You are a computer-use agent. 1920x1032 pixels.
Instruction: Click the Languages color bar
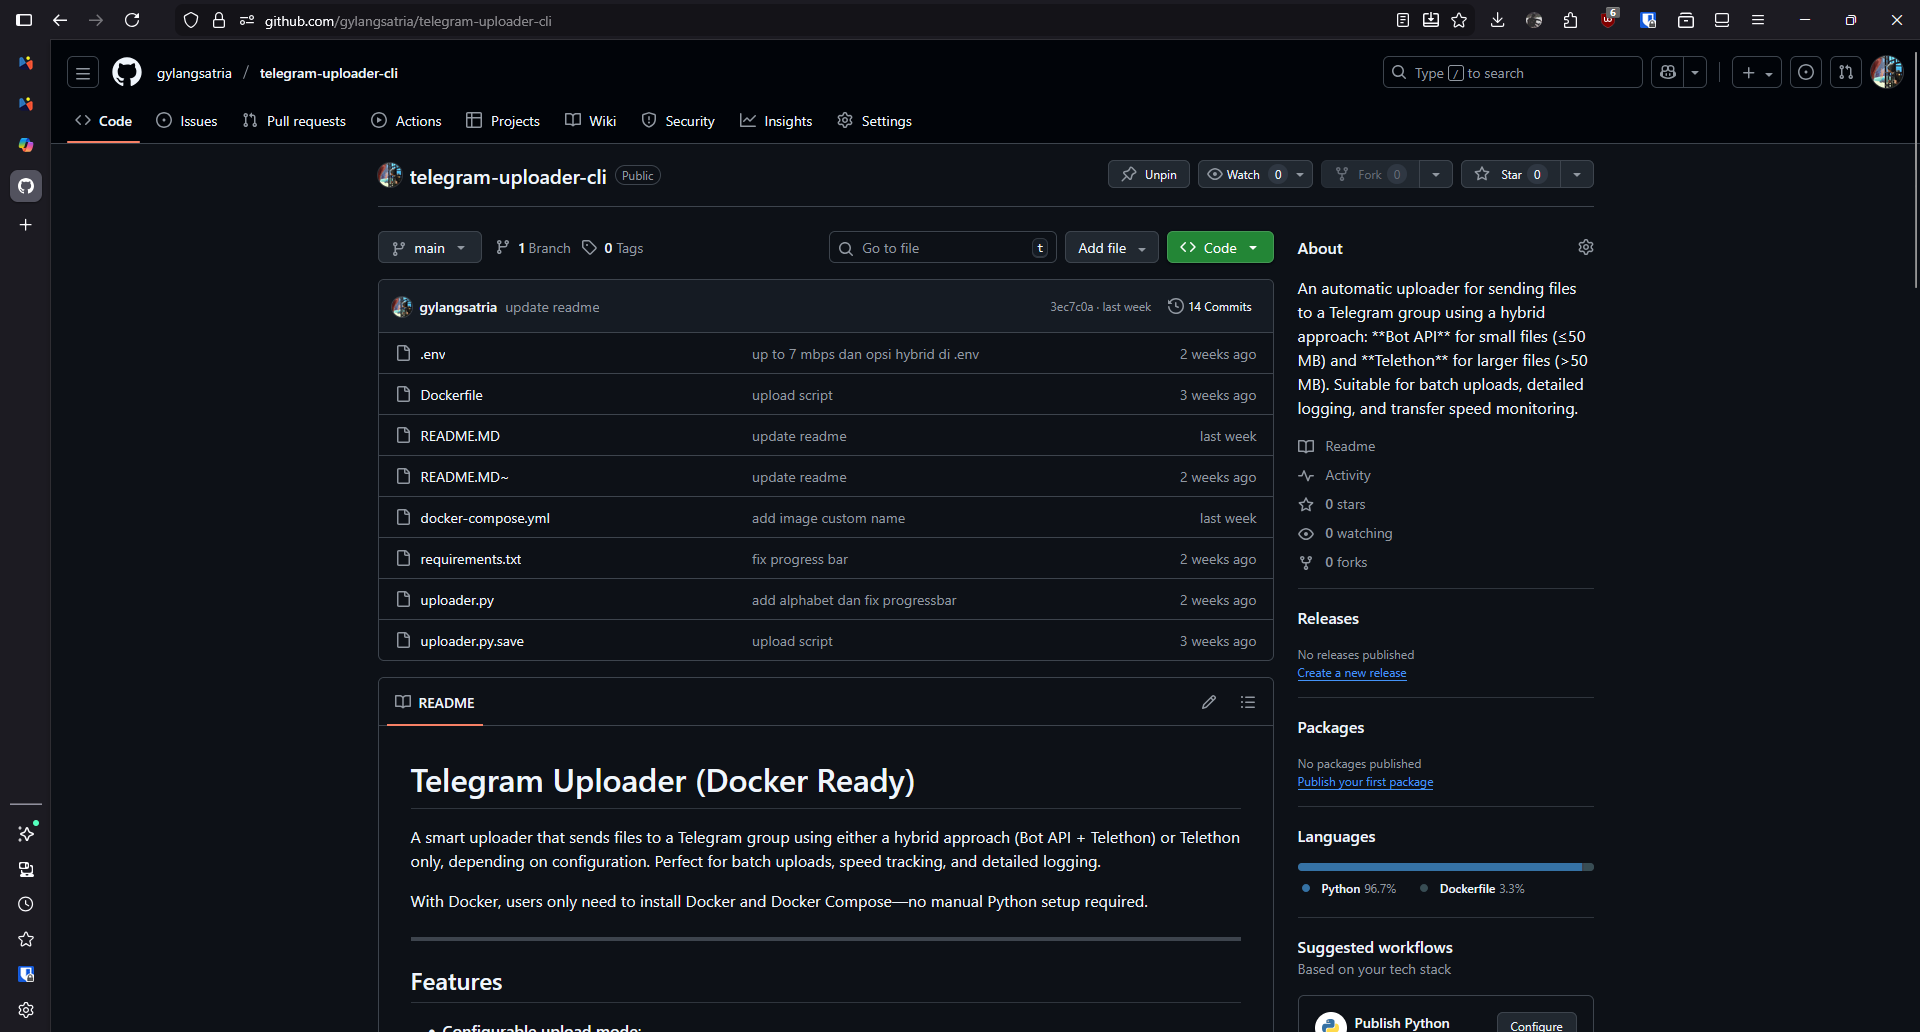tap(1444, 867)
